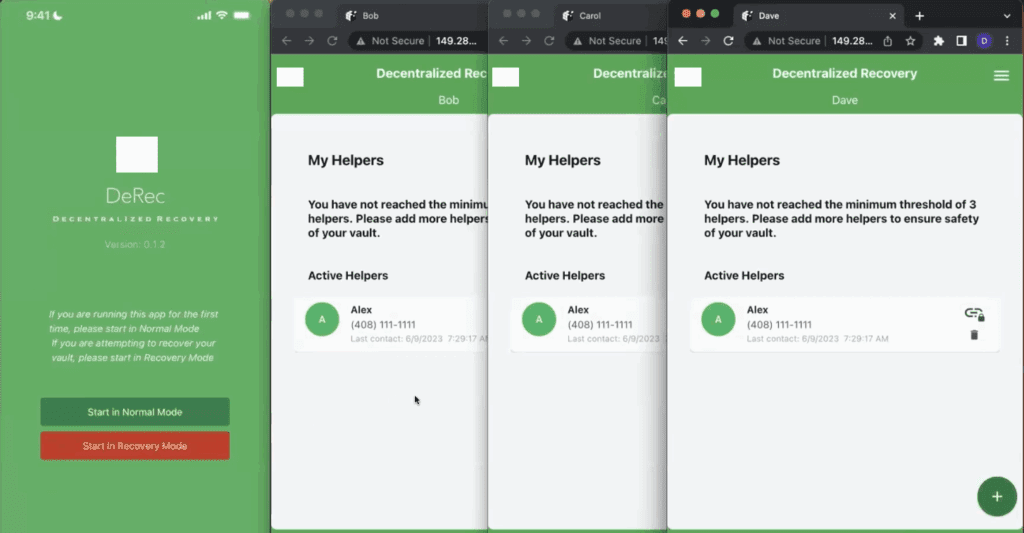Screen dimensions: 1024x533
Task: Open the Chrome extensions puzzle icon
Action: [939, 41]
